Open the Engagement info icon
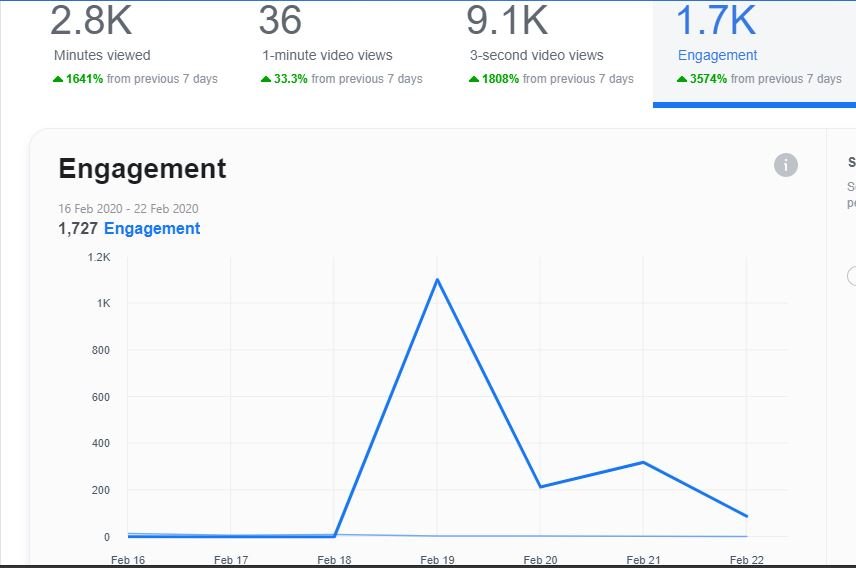The image size is (856, 568). tap(786, 165)
